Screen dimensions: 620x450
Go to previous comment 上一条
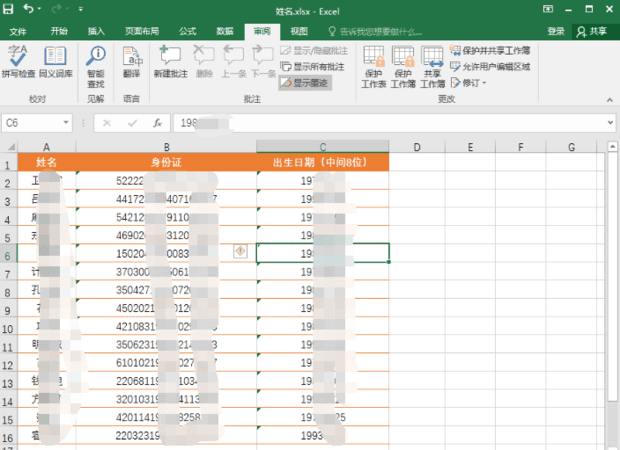[x=233, y=61]
